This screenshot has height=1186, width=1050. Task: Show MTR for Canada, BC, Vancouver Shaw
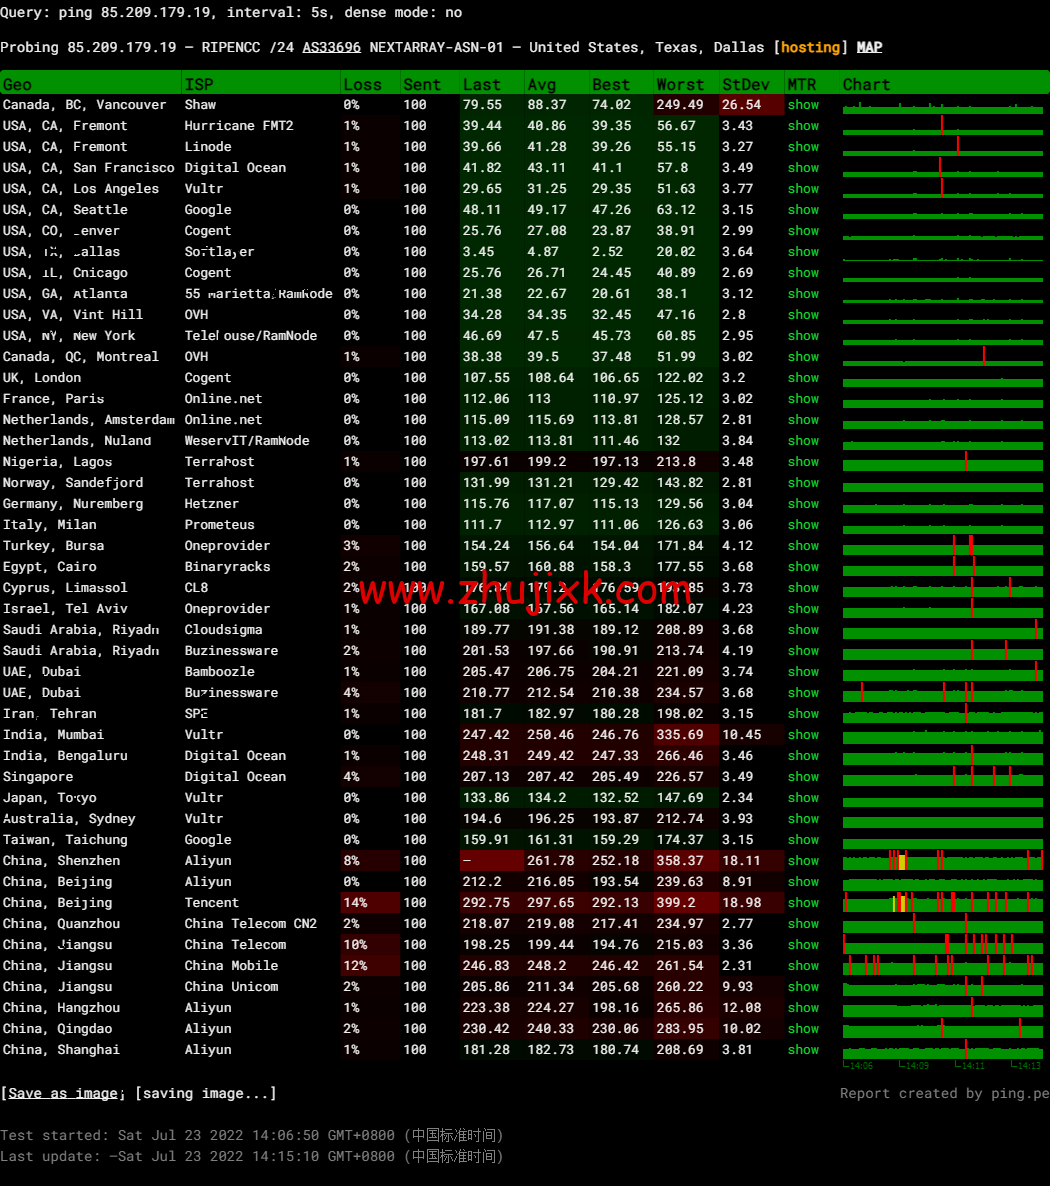tap(802, 105)
